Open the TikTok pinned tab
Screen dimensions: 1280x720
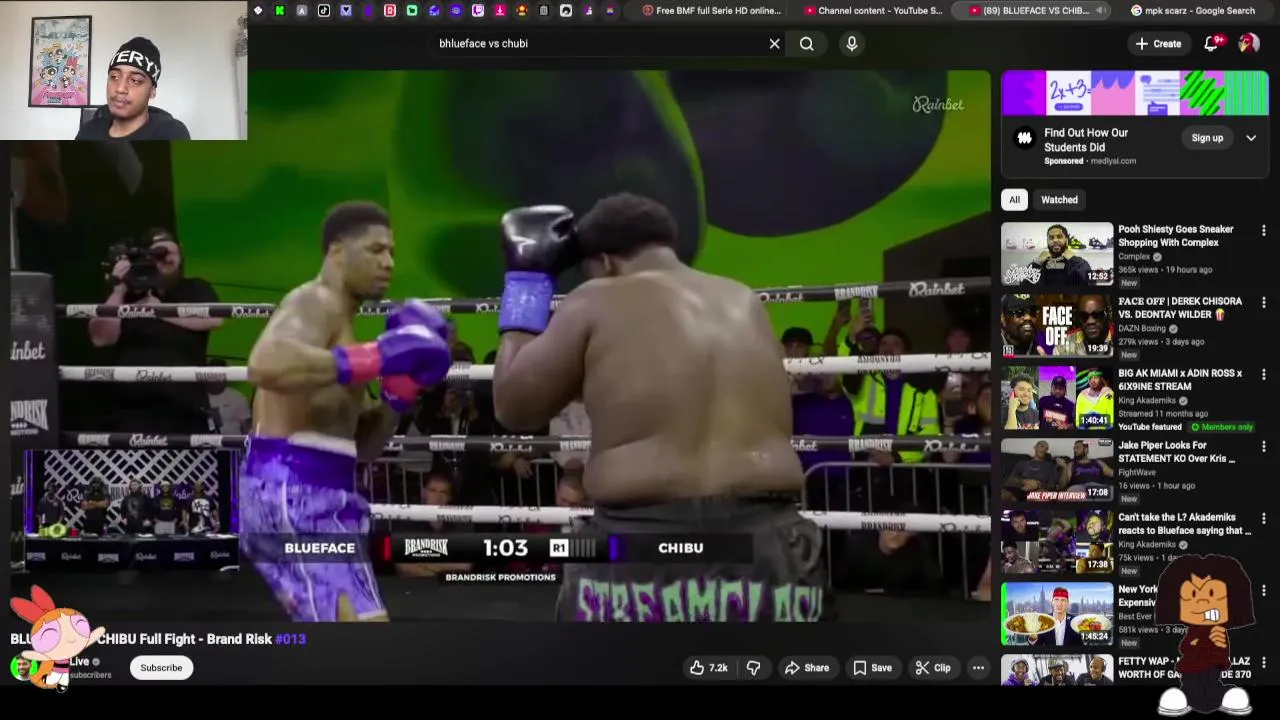point(324,11)
